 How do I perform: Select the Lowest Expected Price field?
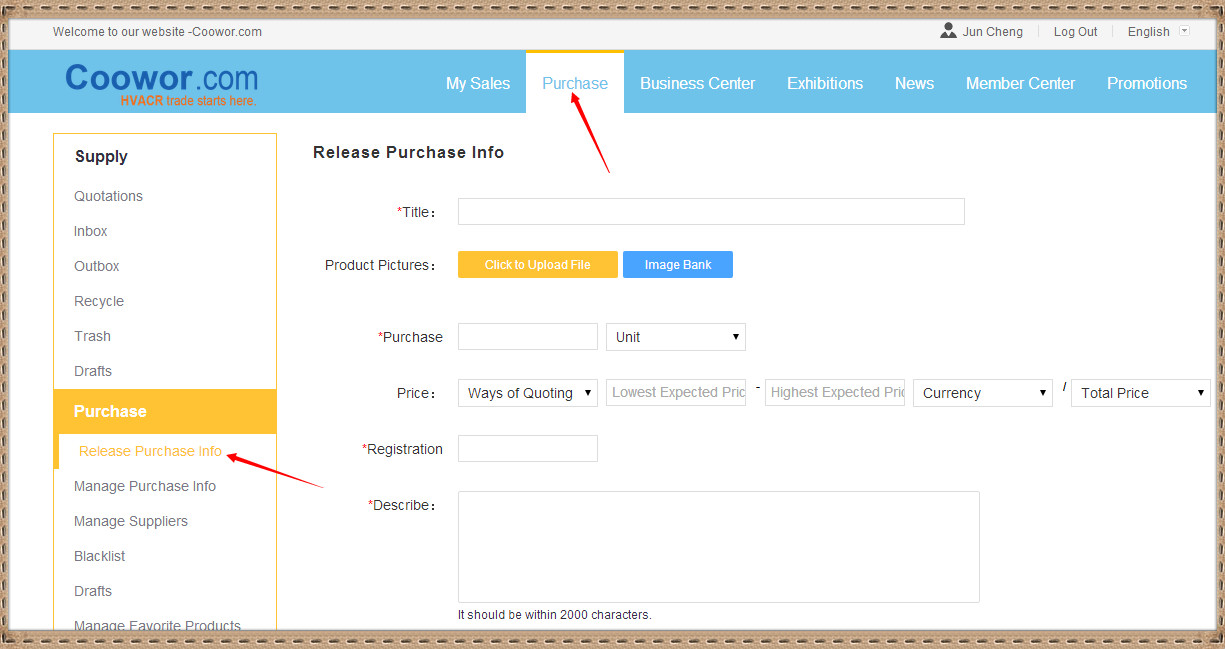(x=676, y=393)
